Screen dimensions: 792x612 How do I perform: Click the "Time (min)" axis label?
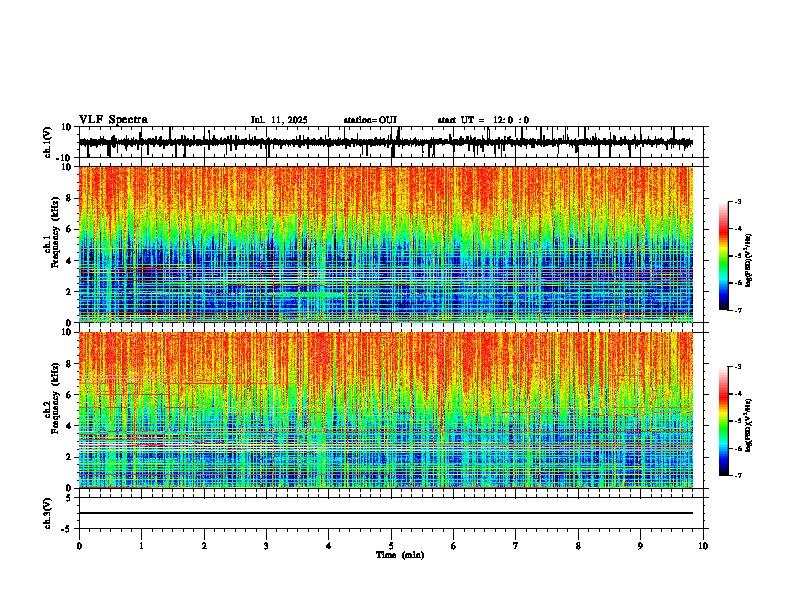(400, 555)
